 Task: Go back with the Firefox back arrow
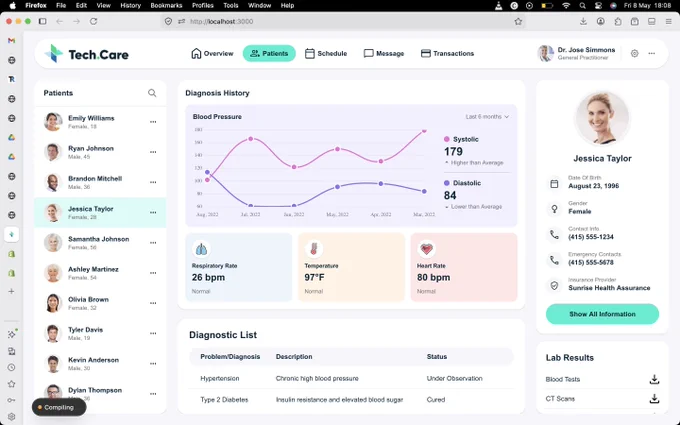tap(59, 21)
